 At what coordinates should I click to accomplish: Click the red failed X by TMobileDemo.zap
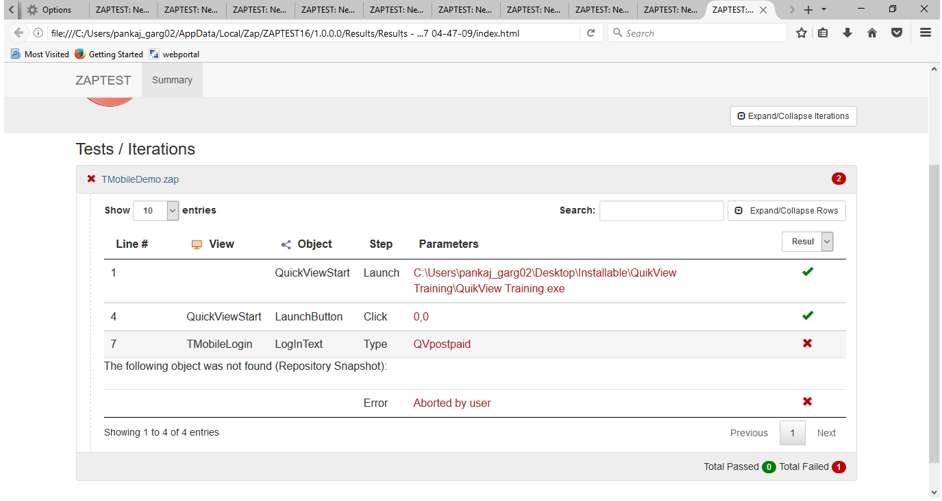click(x=91, y=178)
